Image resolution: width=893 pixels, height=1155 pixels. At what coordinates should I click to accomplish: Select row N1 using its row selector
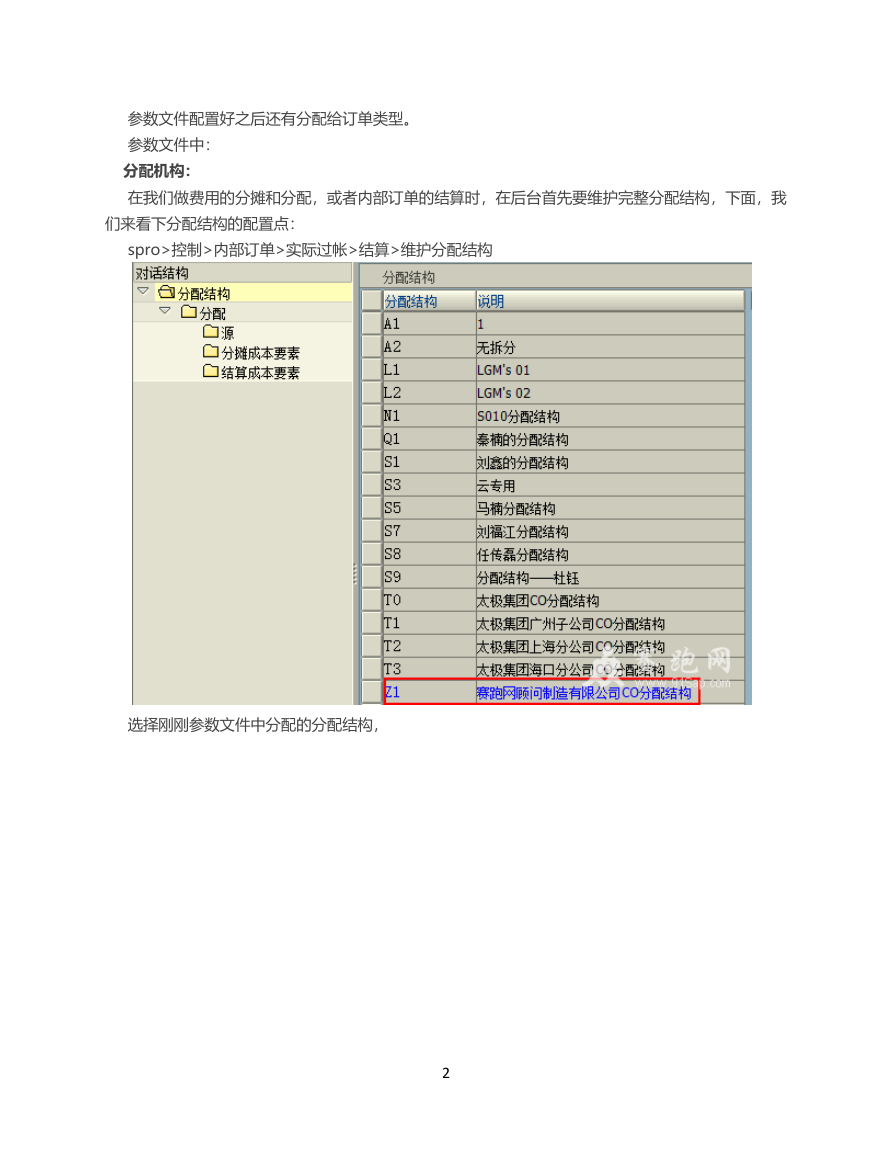tap(371, 416)
